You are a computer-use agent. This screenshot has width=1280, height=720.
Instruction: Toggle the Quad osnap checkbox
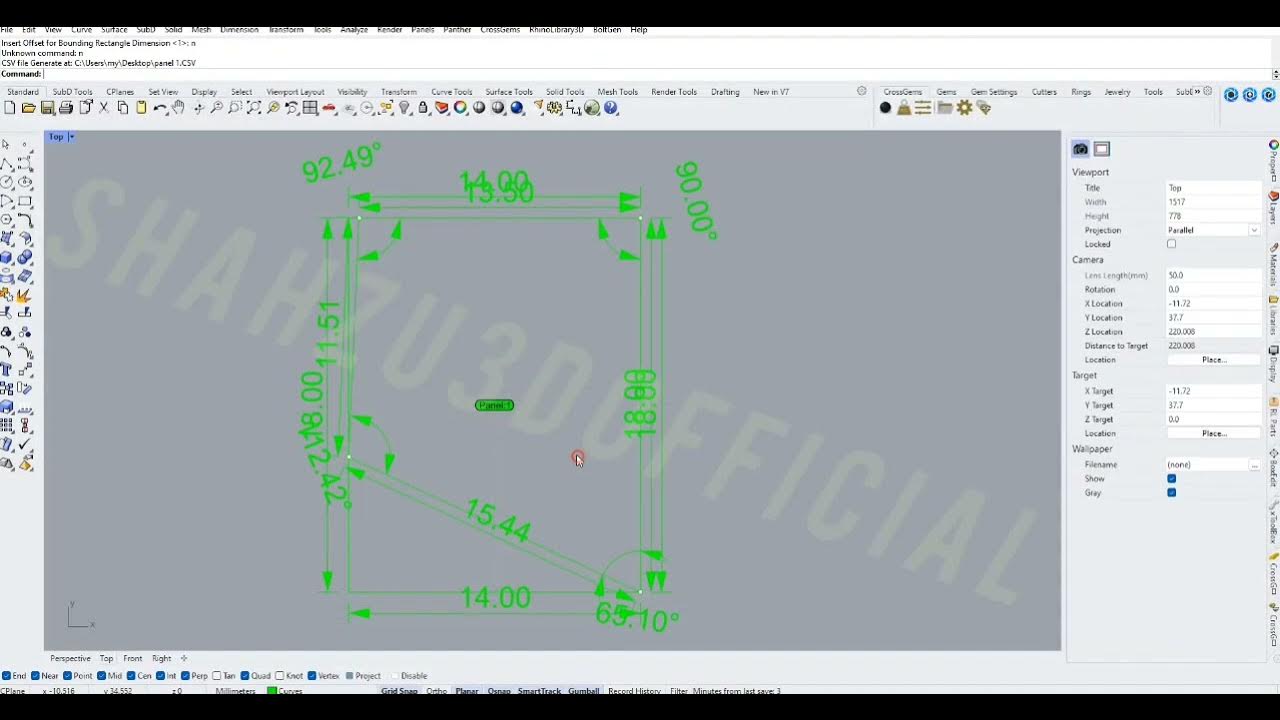(x=245, y=676)
